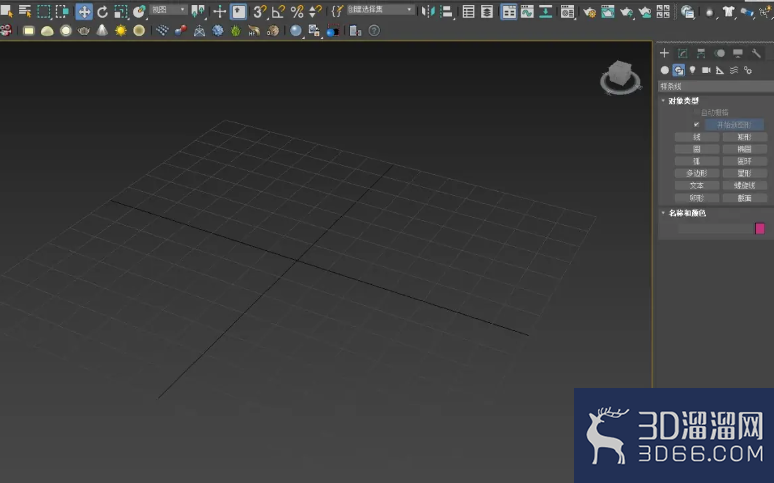The height and width of the screenshot is (483, 774).
Task: Switch to the Utilities wrench tab
Action: point(756,53)
